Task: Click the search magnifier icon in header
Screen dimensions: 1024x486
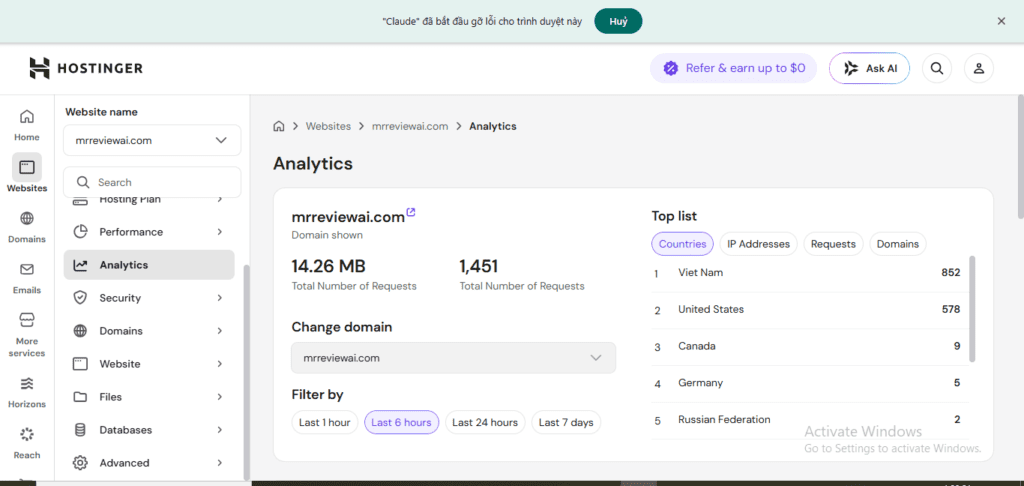Action: (x=936, y=69)
